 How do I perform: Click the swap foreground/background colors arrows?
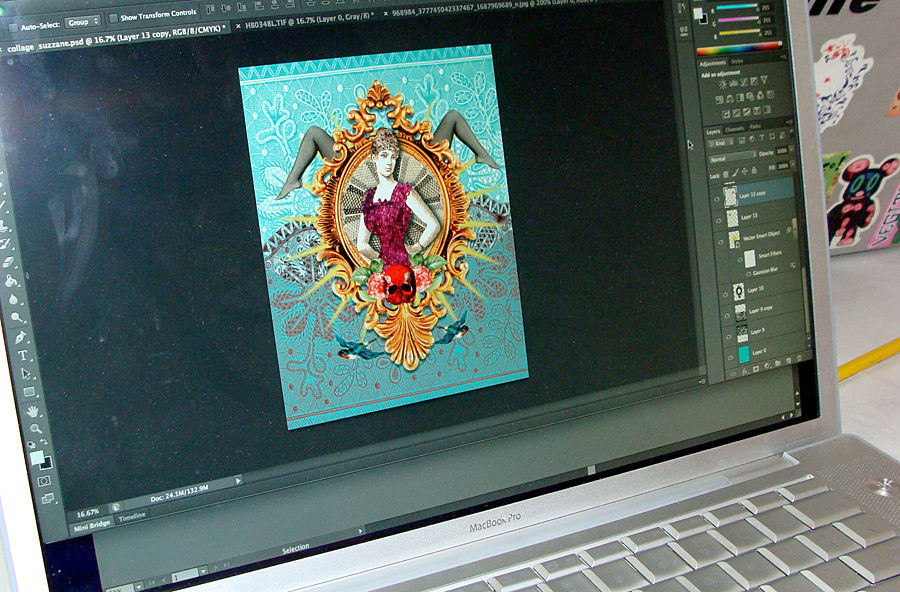click(x=44, y=442)
